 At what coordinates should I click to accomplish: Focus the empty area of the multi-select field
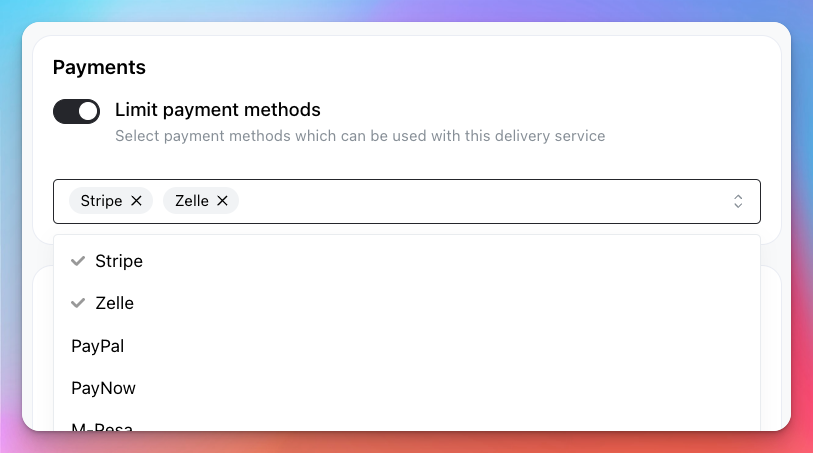click(482, 201)
